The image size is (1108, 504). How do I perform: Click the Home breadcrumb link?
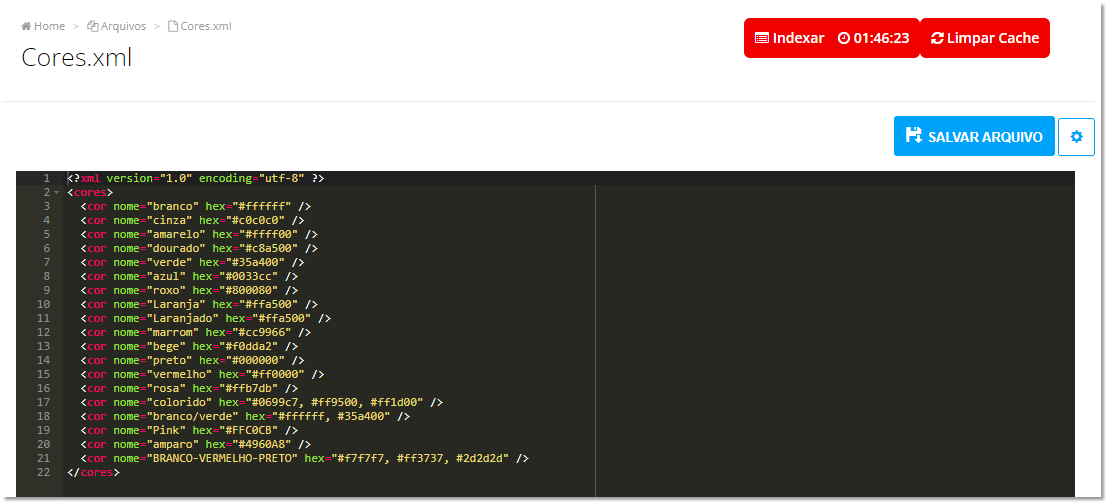(43, 26)
